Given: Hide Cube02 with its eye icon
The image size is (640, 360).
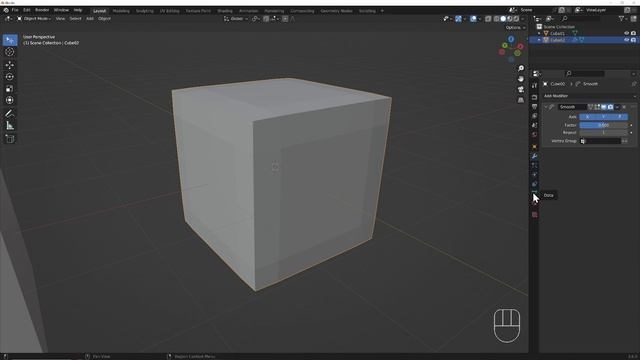Looking at the screenshot, I should [627, 40].
